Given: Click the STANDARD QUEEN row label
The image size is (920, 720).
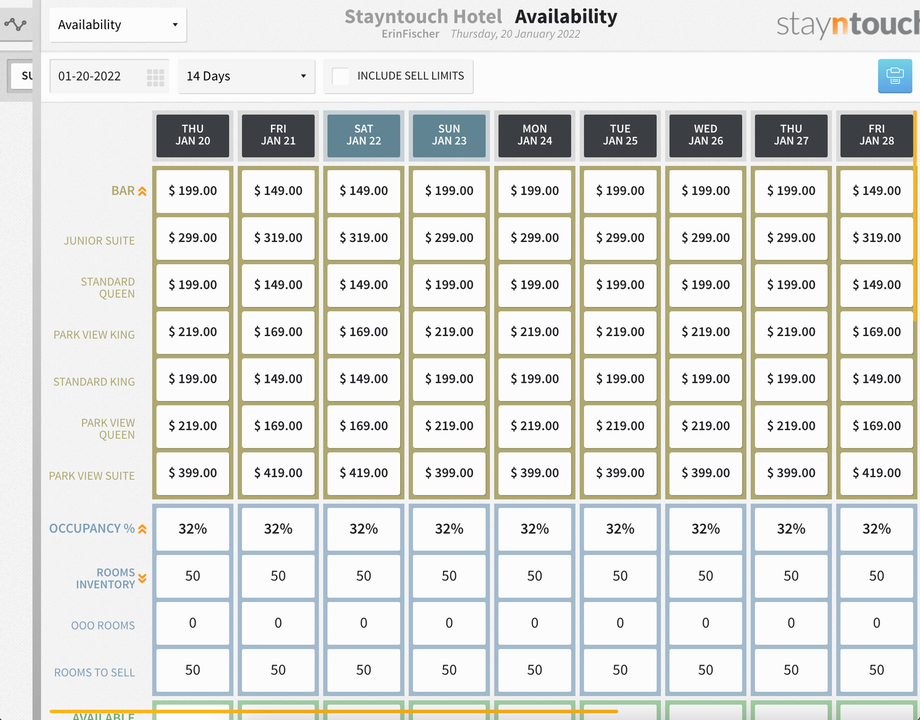Looking at the screenshot, I should click(x=108, y=288).
